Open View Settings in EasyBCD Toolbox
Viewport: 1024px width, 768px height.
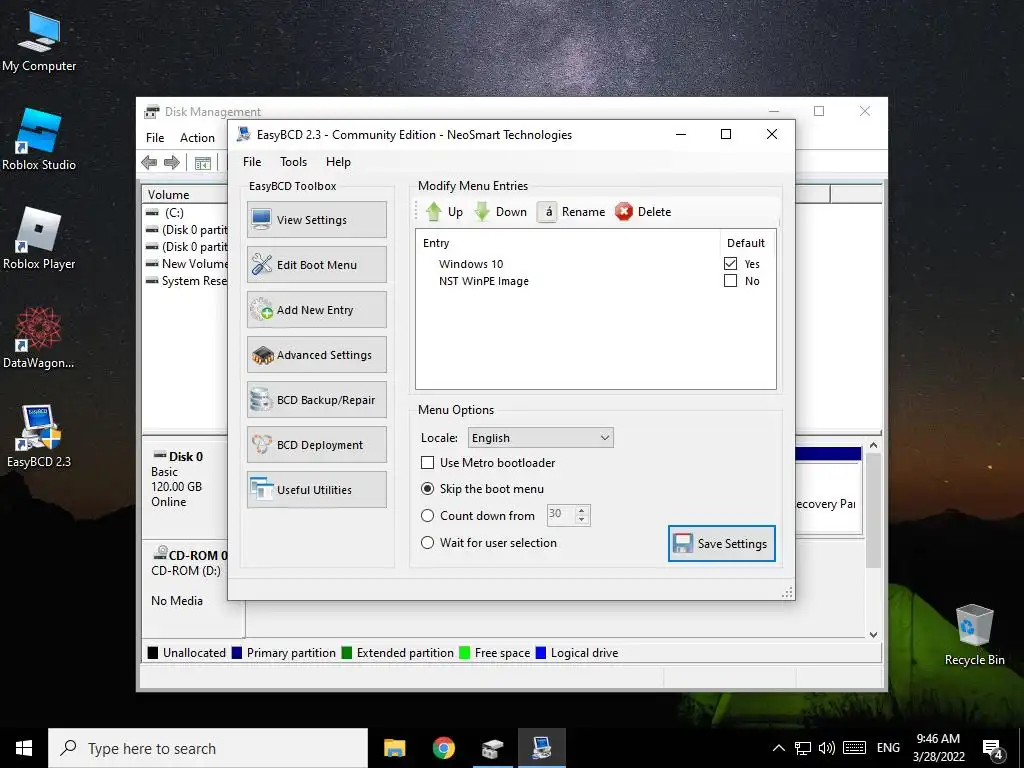317,219
